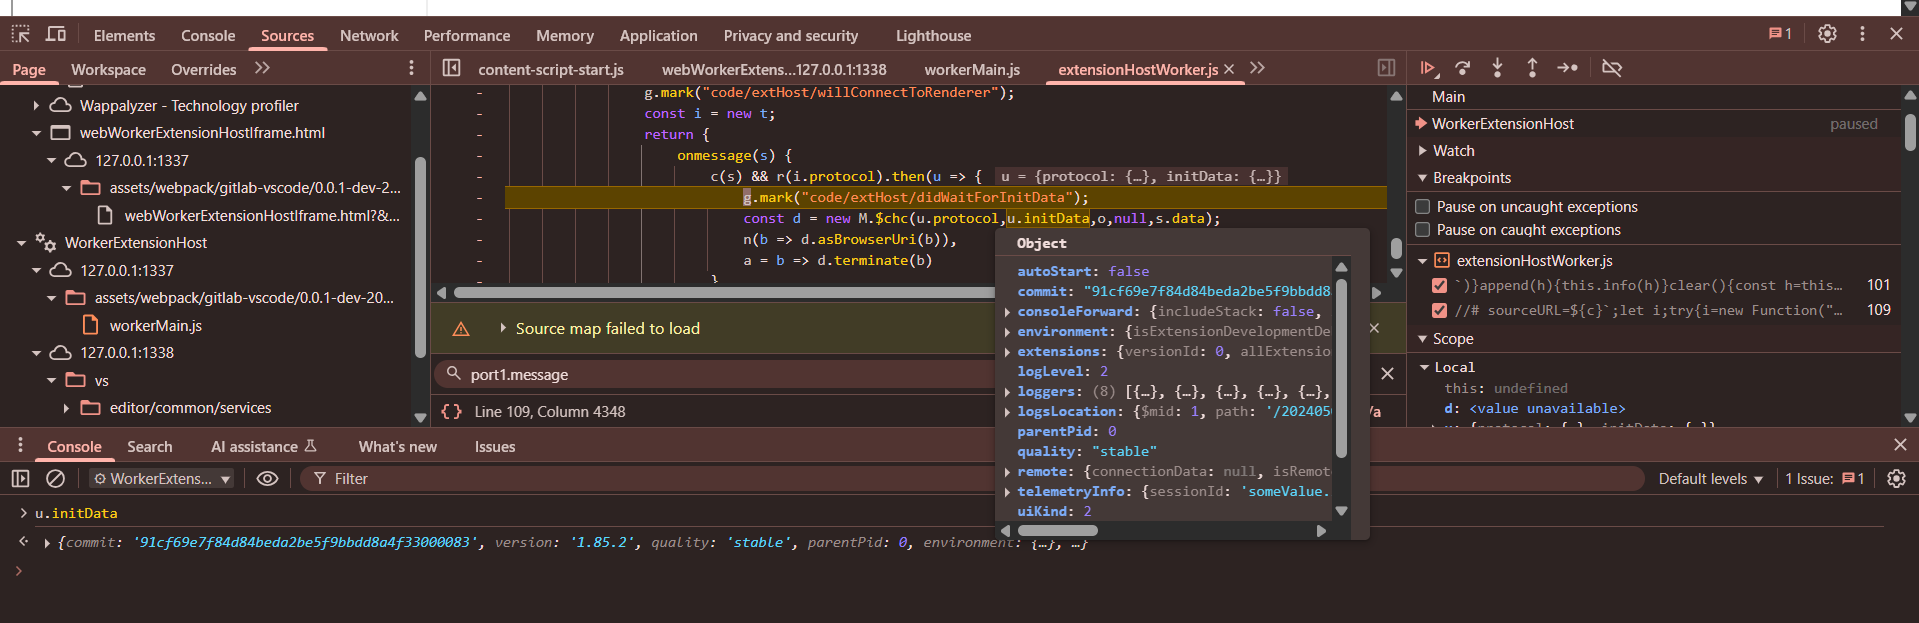Viewport: 1919px width, 623px height.
Task: Step out of current function
Action: click(1532, 68)
